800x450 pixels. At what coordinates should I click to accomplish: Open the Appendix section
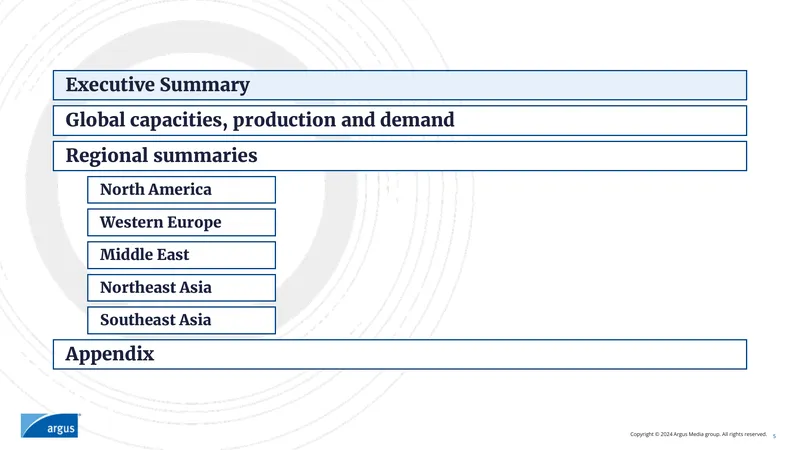tap(399, 354)
